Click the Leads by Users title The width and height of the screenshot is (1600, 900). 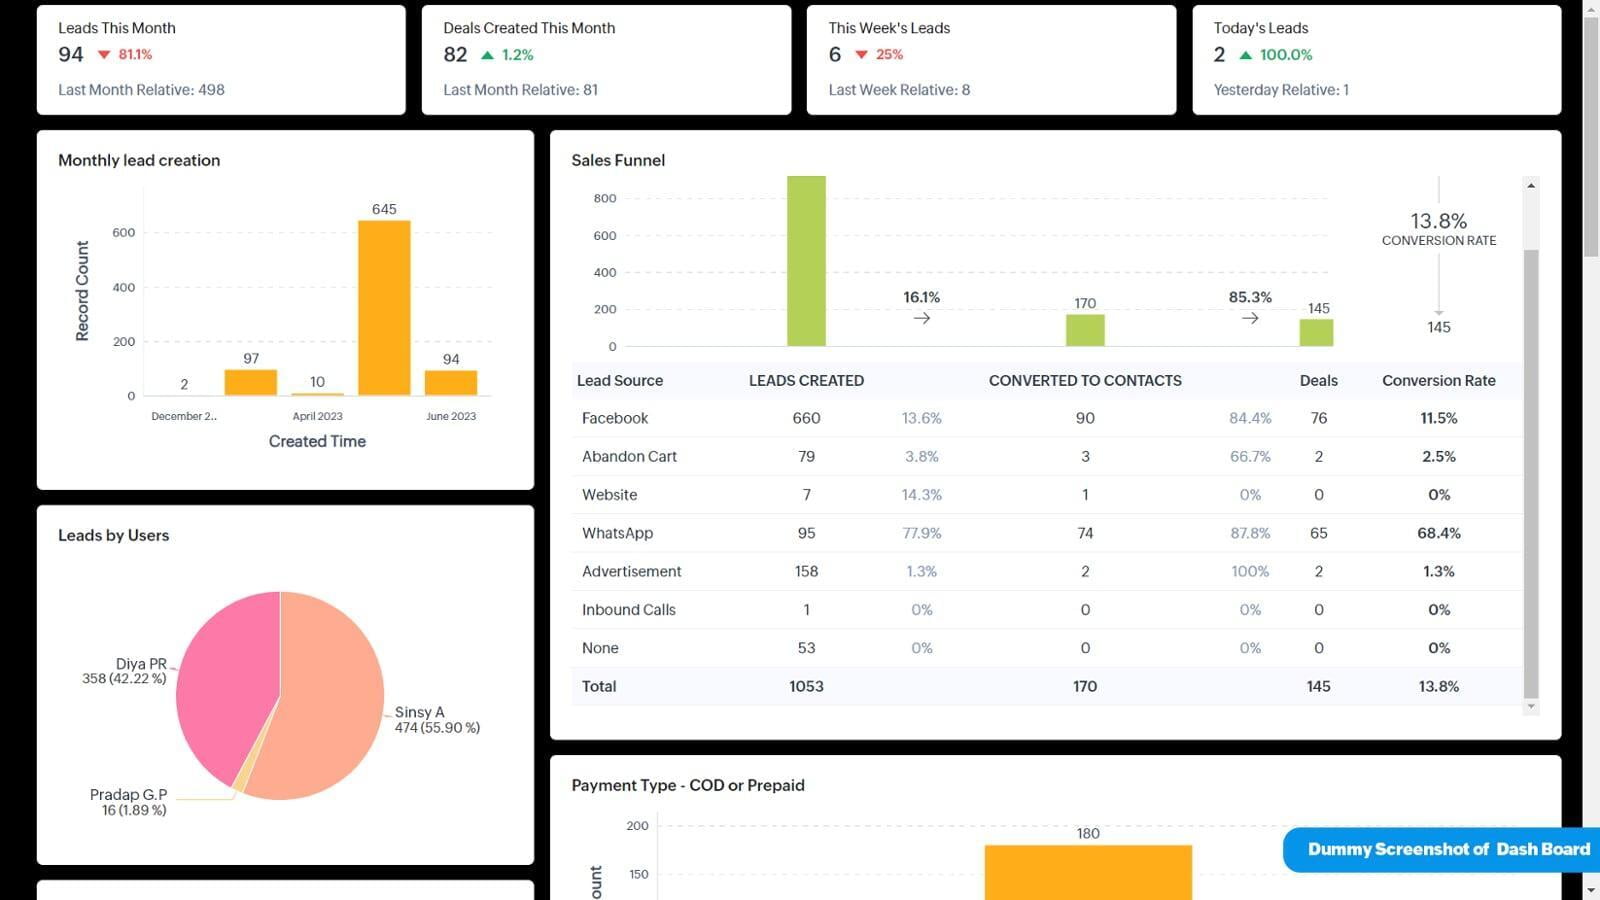[114, 535]
